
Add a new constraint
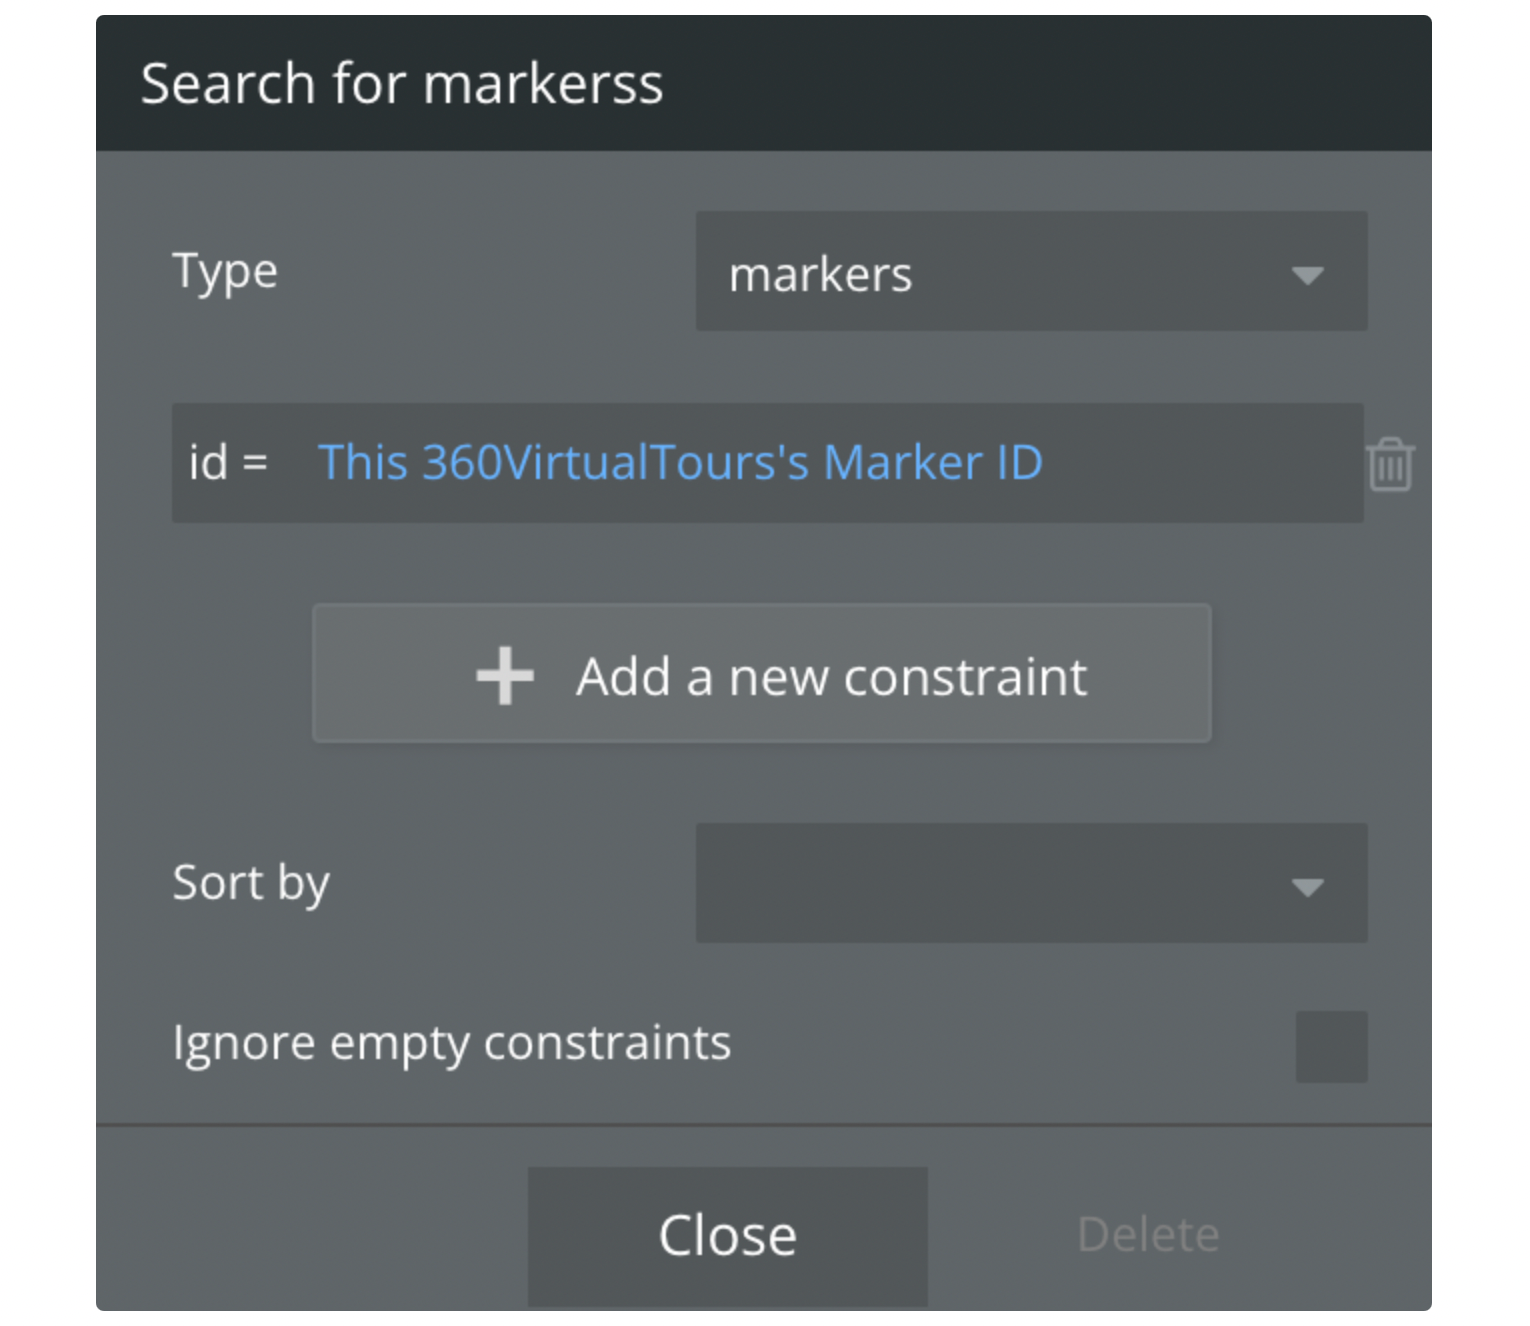(x=762, y=673)
